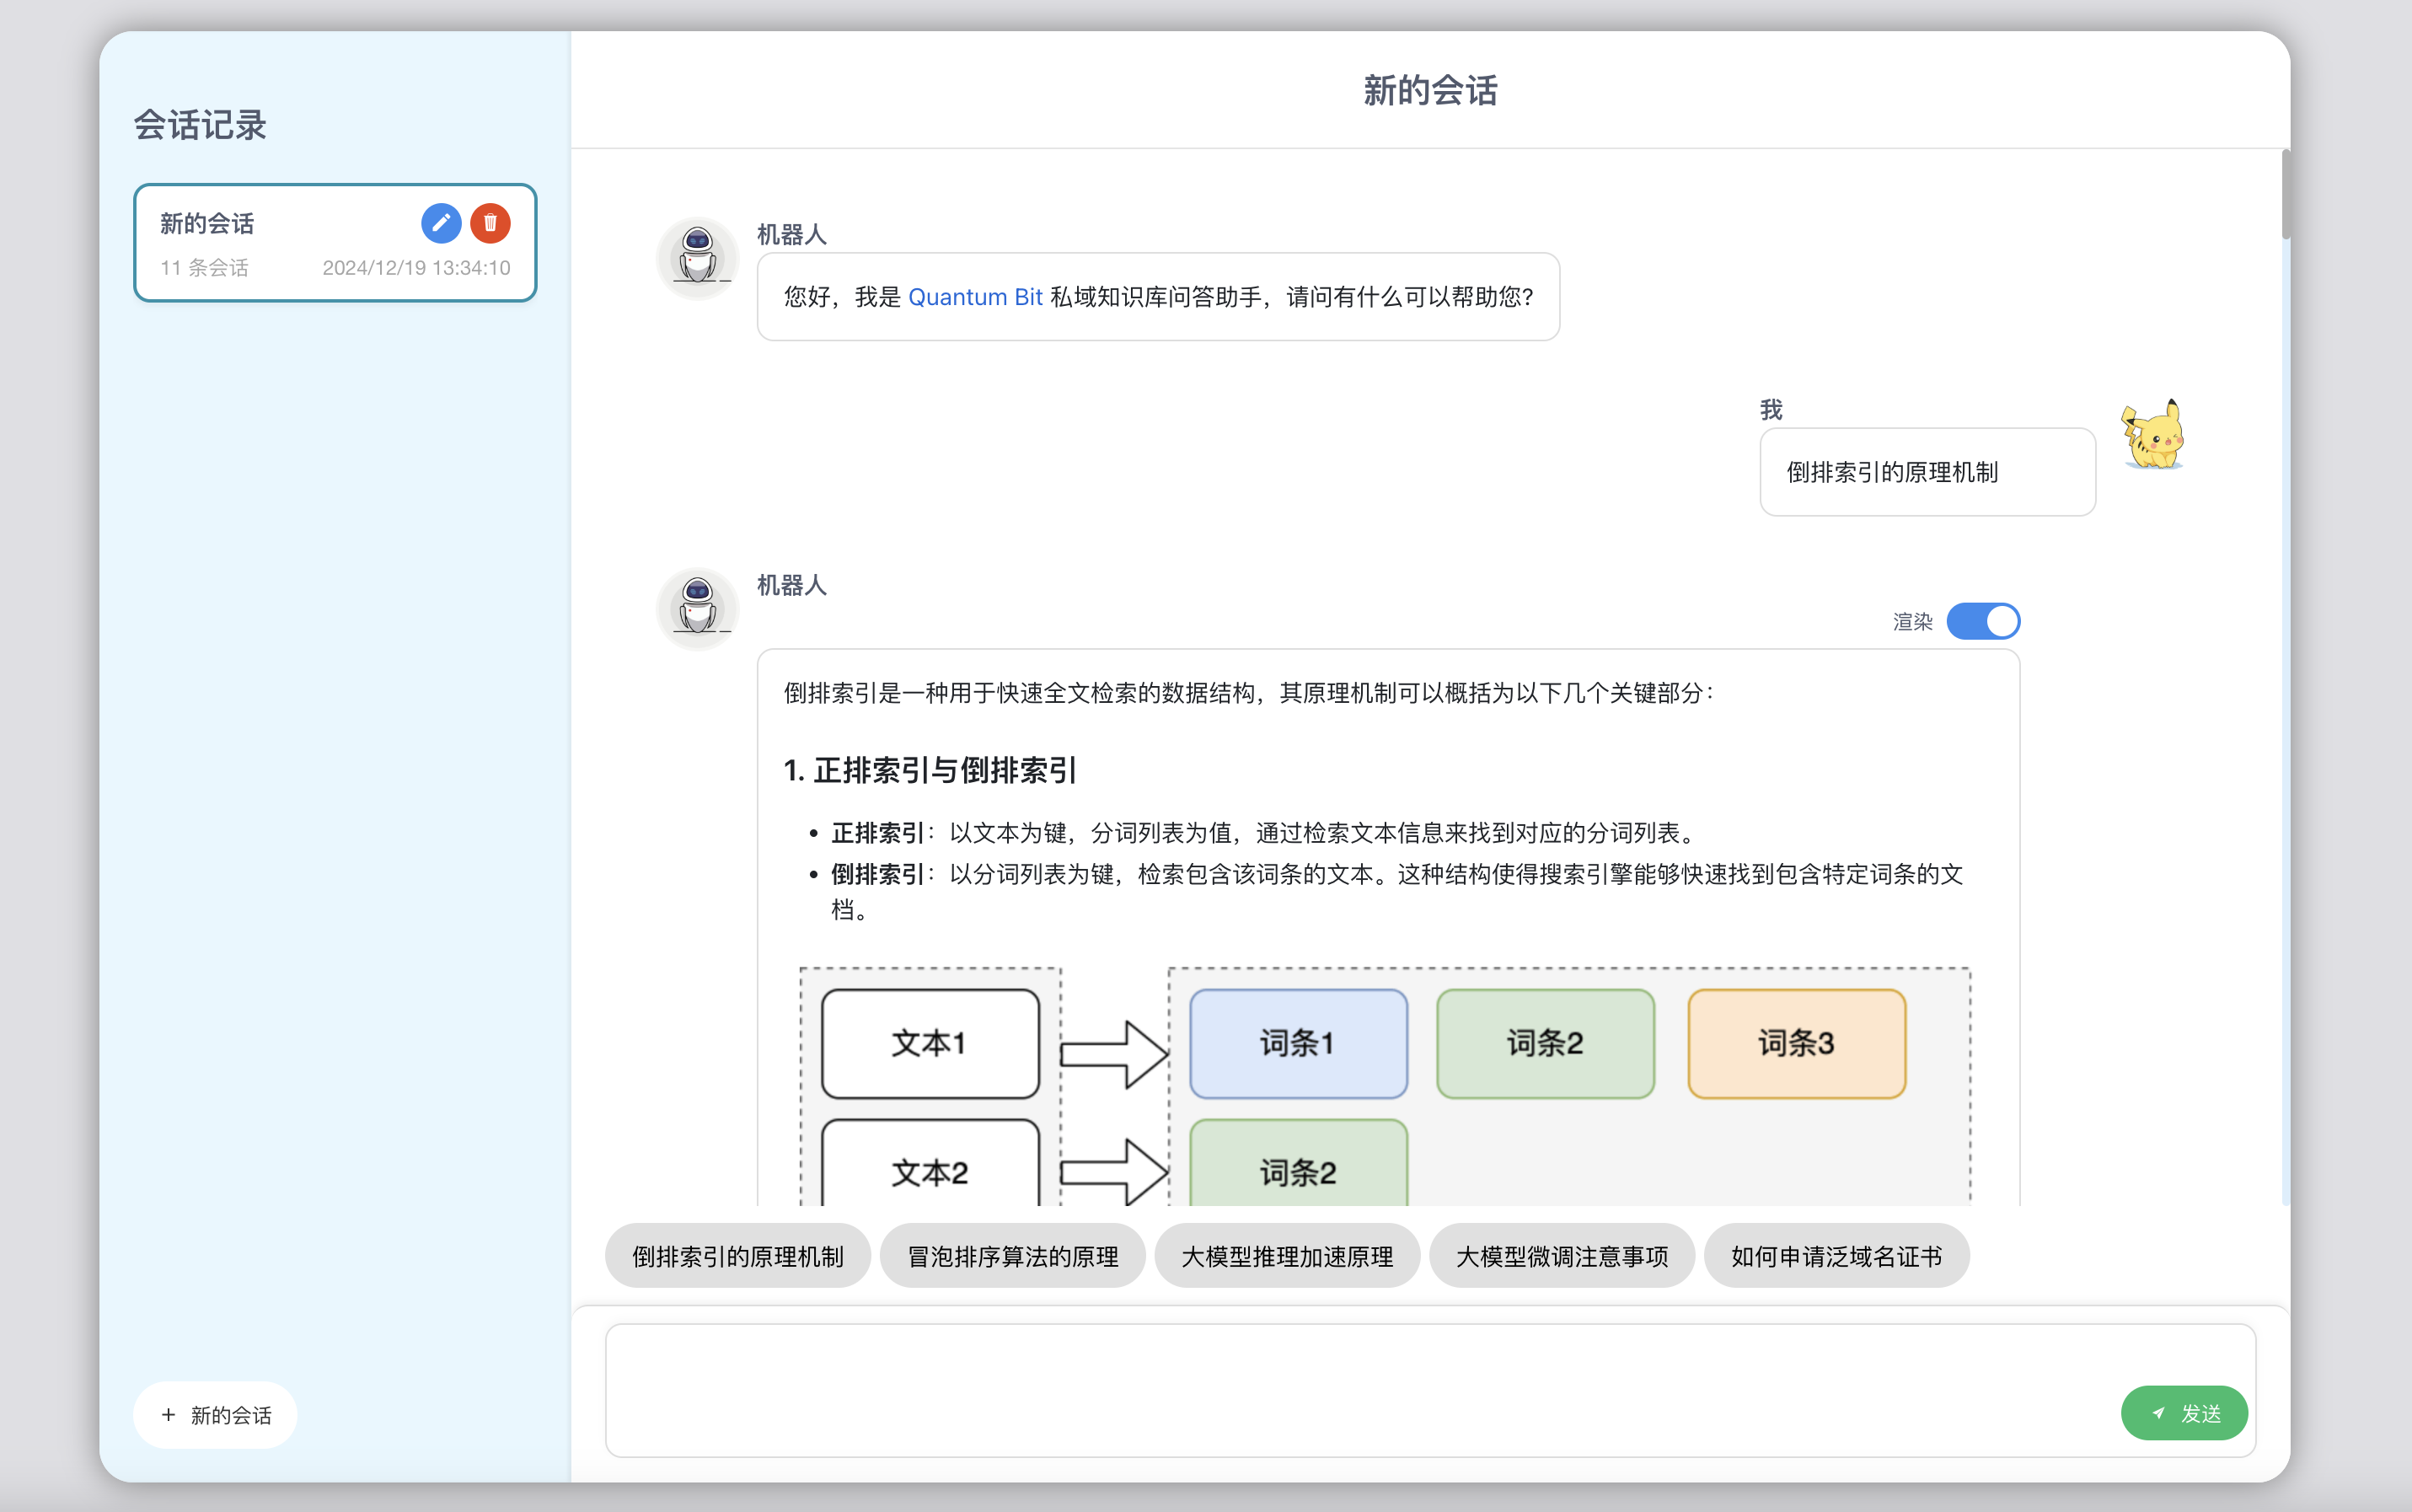Select 冒泡排序算法的原理 suggestion tag
This screenshot has height=1512, width=2412.
coord(1014,1254)
